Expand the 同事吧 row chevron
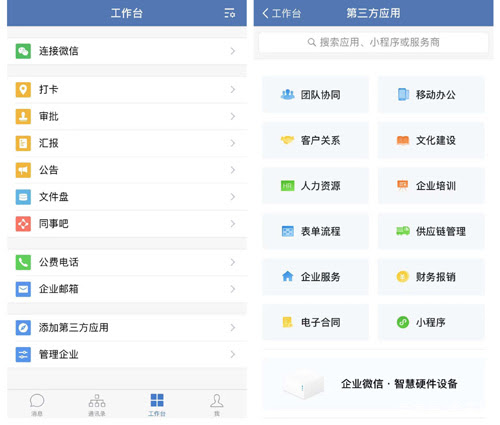This screenshot has width=500, height=425. tap(233, 224)
